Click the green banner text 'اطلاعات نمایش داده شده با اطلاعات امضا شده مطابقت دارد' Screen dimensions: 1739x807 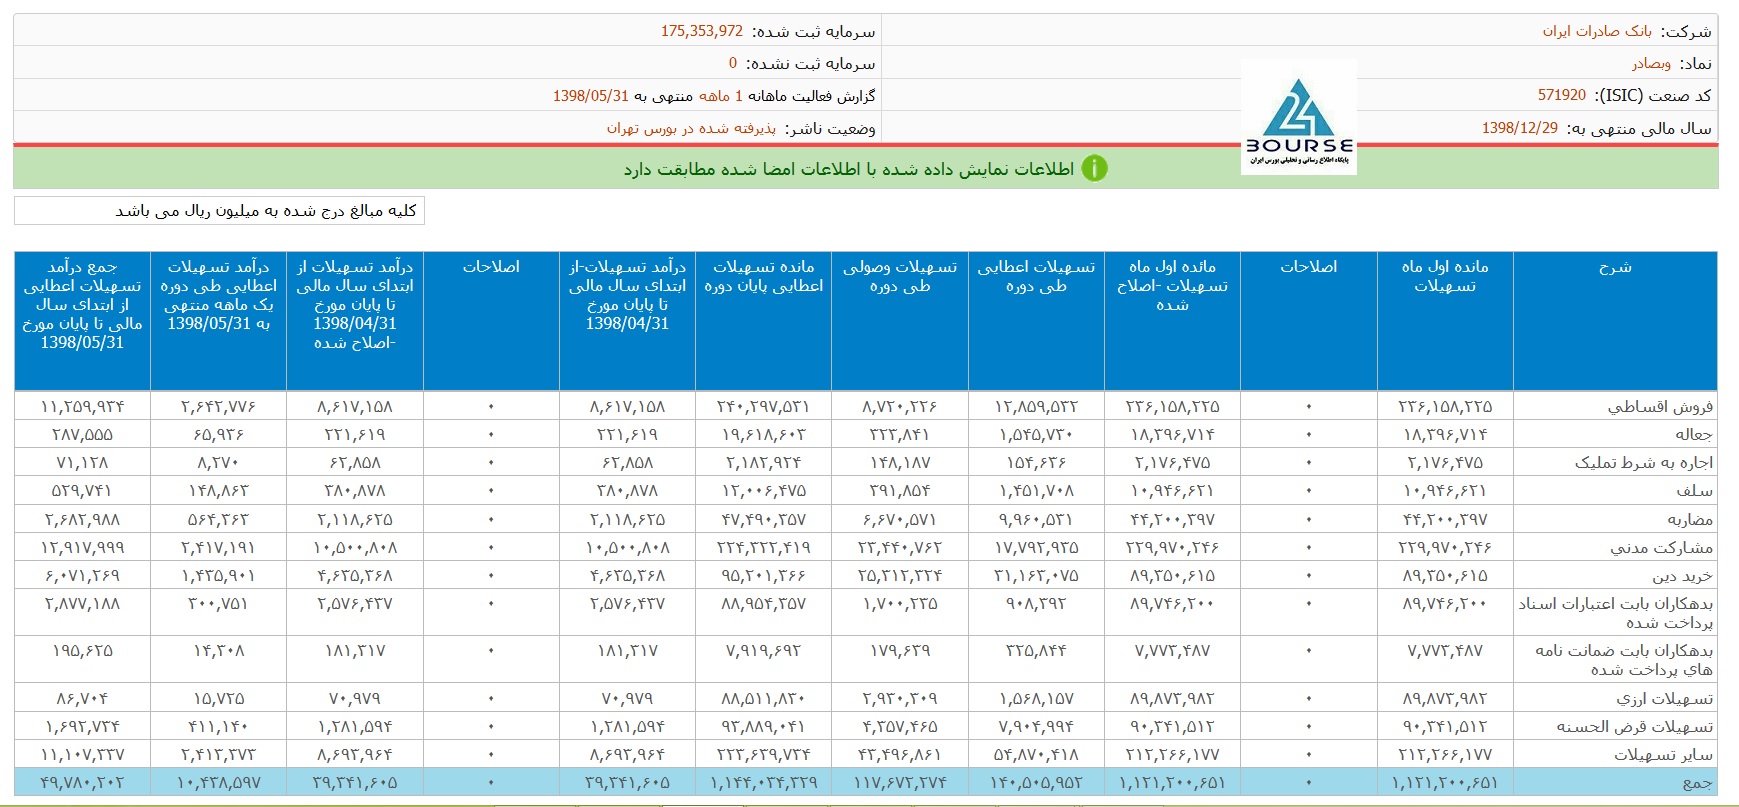click(x=849, y=169)
